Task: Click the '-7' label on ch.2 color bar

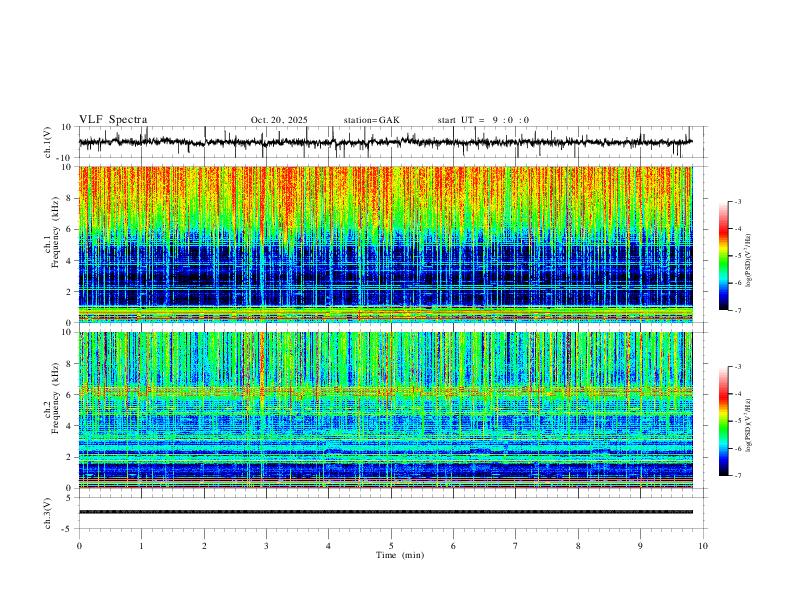Action: point(737,476)
